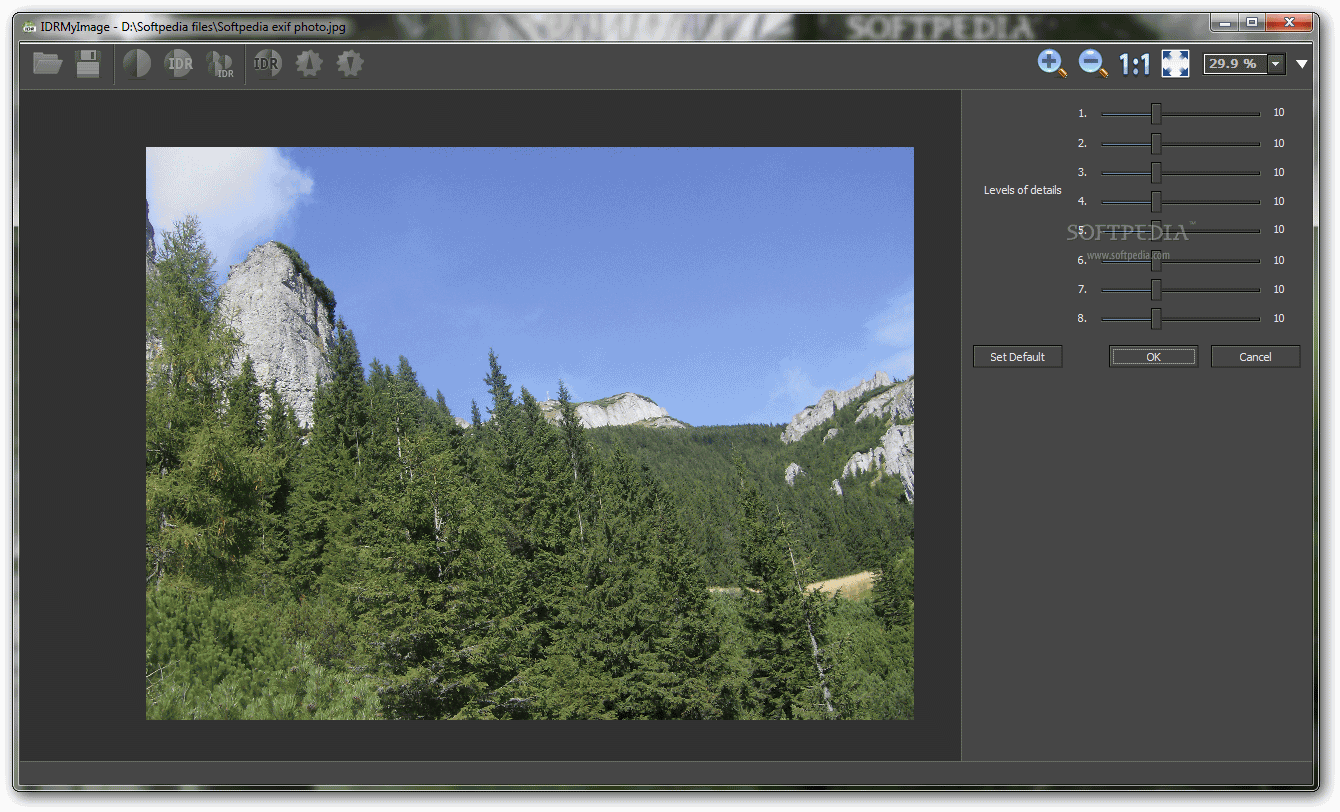Click the half-shaded circle contrast icon
Screen dimensions: 1340x812
coord(137,64)
